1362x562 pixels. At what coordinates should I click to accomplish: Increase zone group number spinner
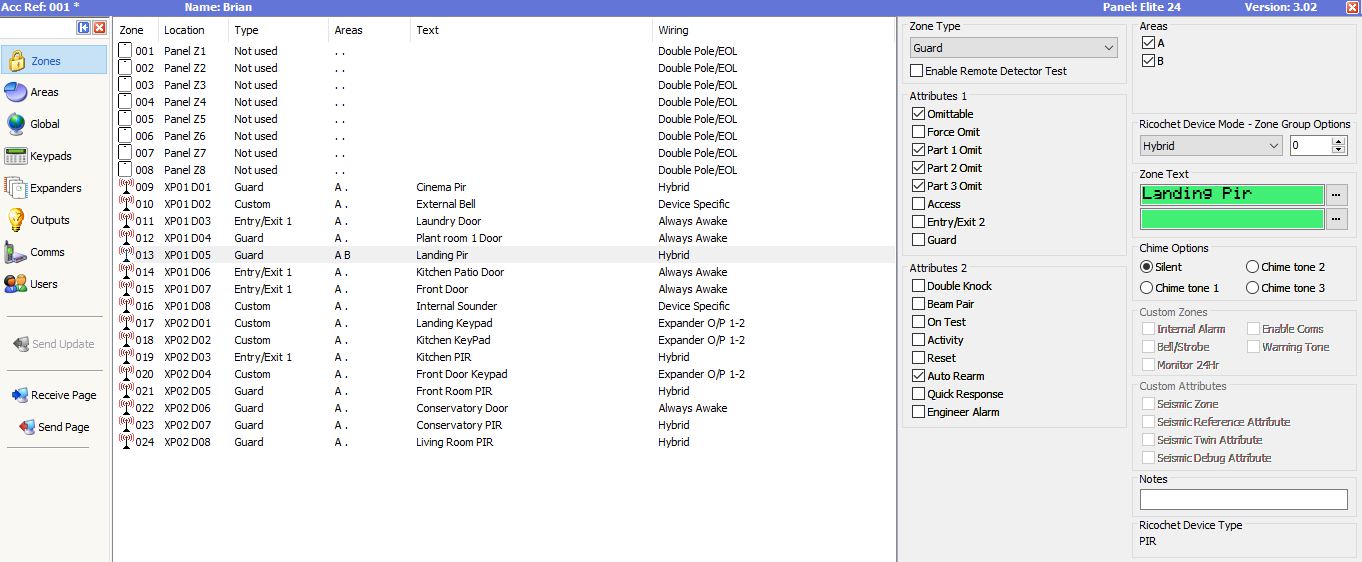click(x=1339, y=141)
